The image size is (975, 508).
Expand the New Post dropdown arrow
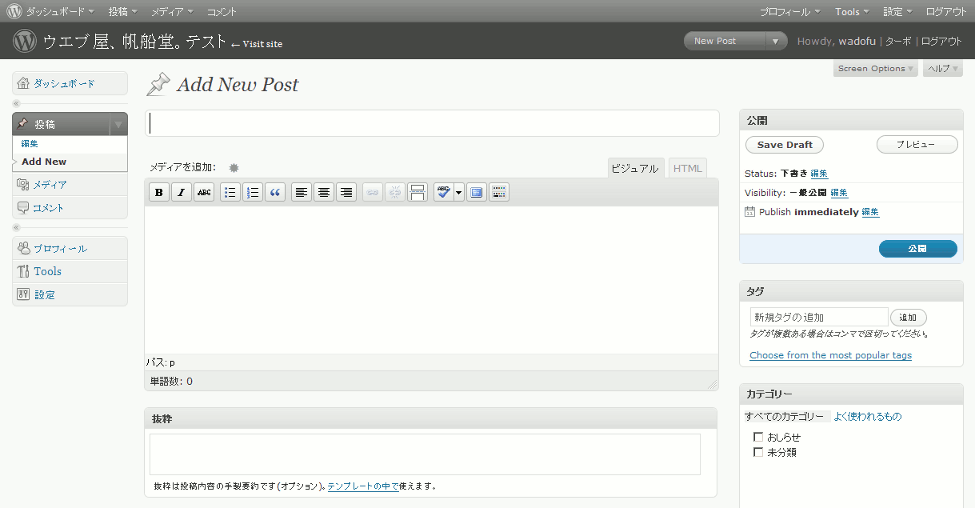coord(777,41)
